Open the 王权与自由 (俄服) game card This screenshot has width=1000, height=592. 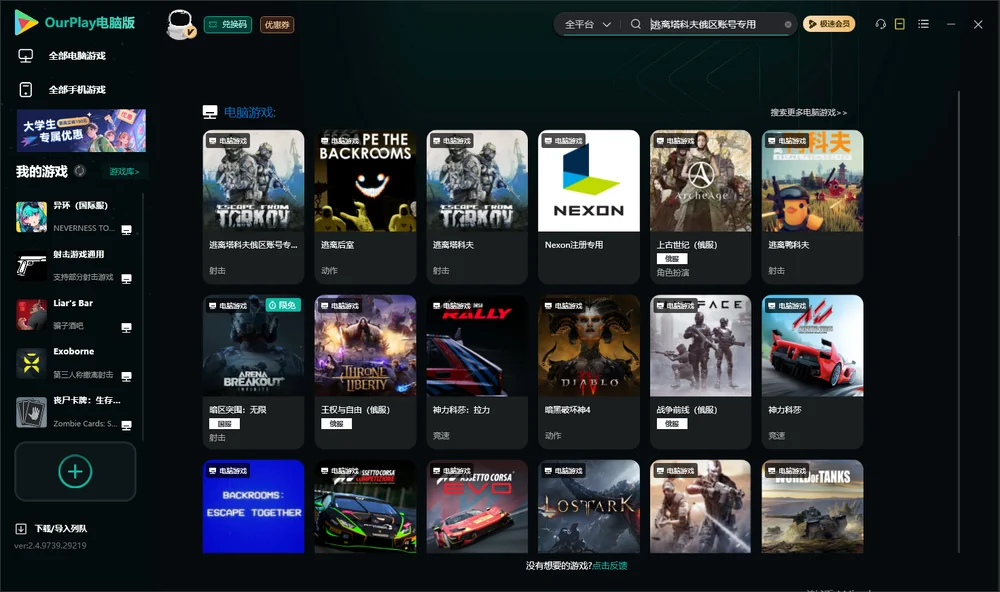coord(365,372)
